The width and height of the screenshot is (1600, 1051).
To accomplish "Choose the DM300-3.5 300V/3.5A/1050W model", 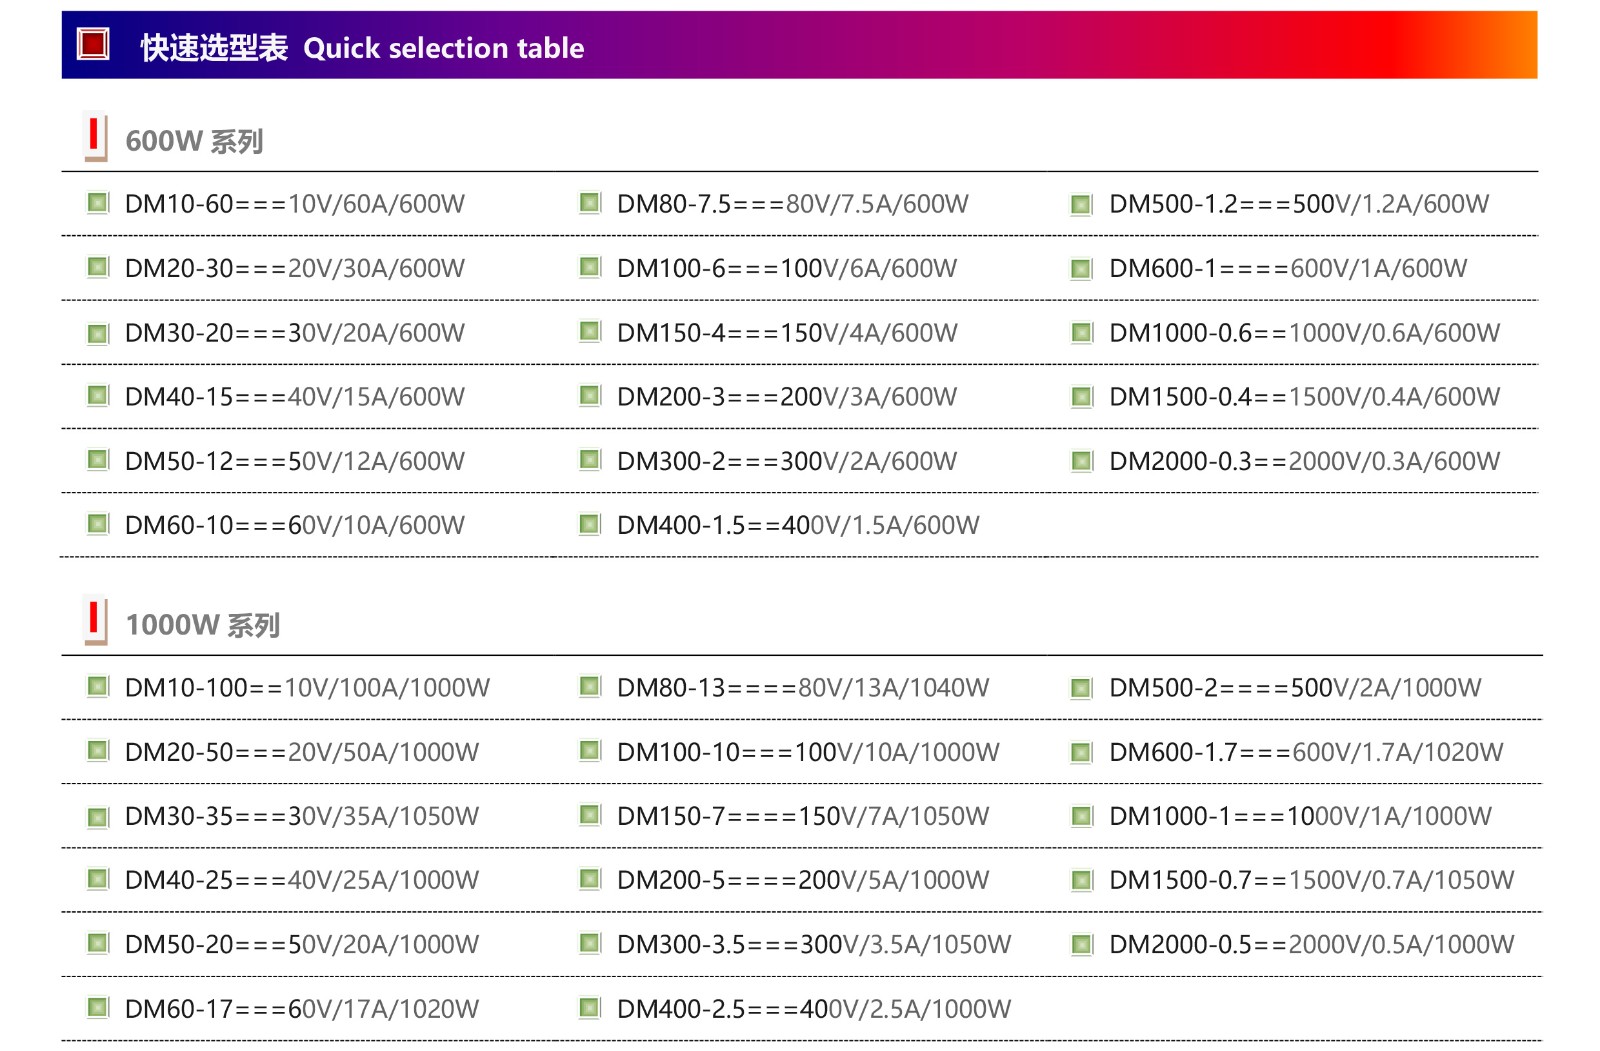I will tap(813, 944).
